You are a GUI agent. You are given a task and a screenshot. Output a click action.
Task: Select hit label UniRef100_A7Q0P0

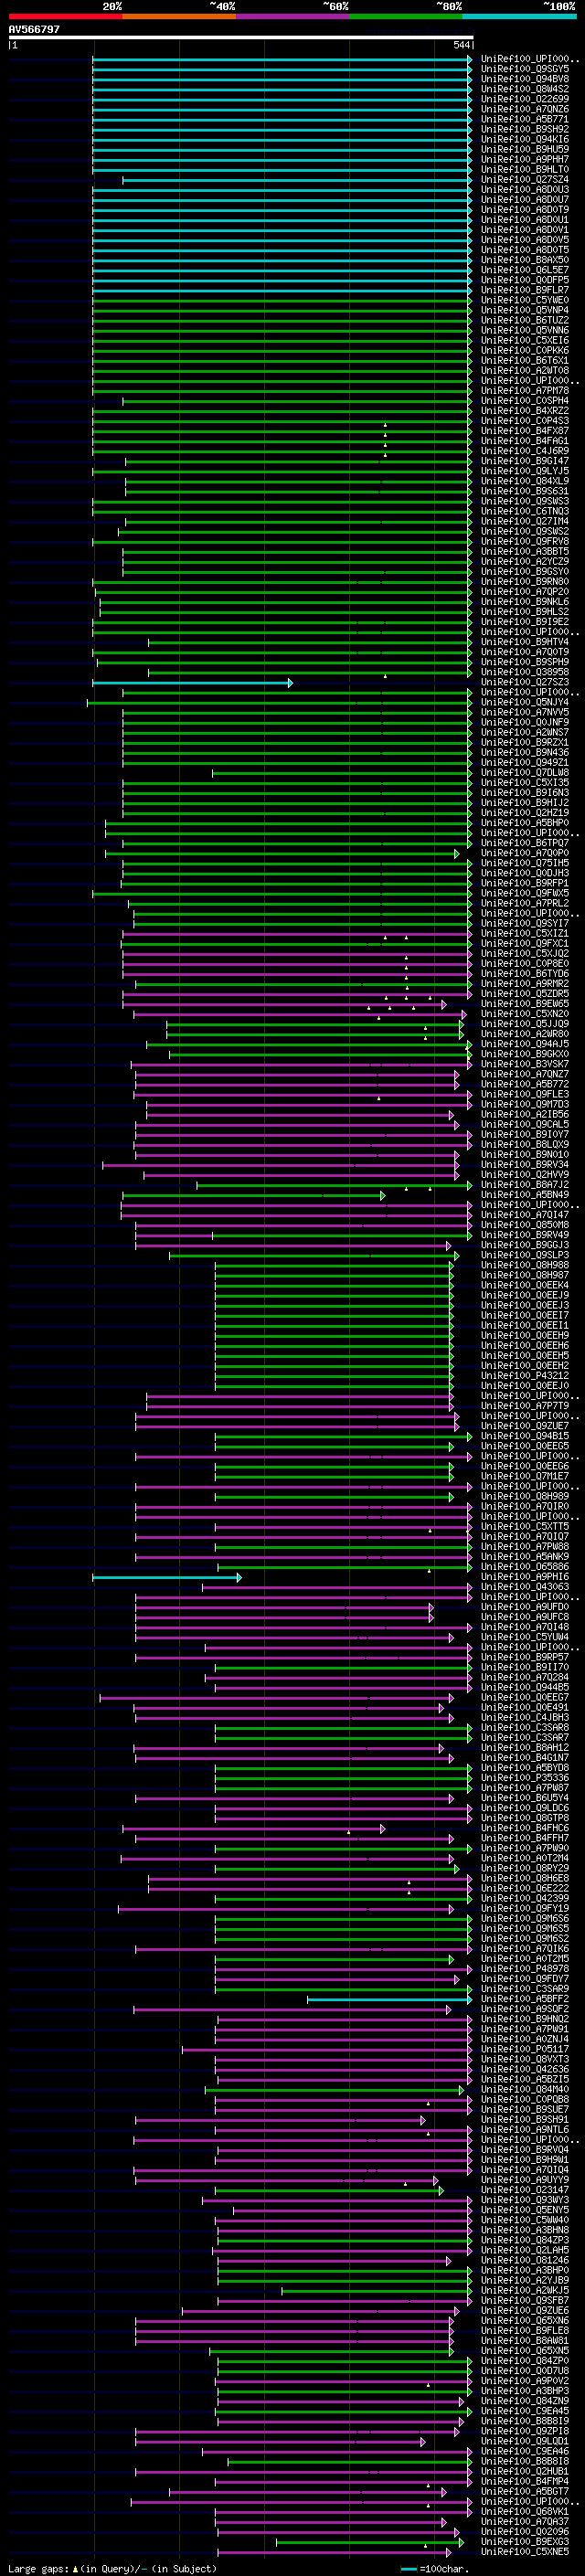524,853
